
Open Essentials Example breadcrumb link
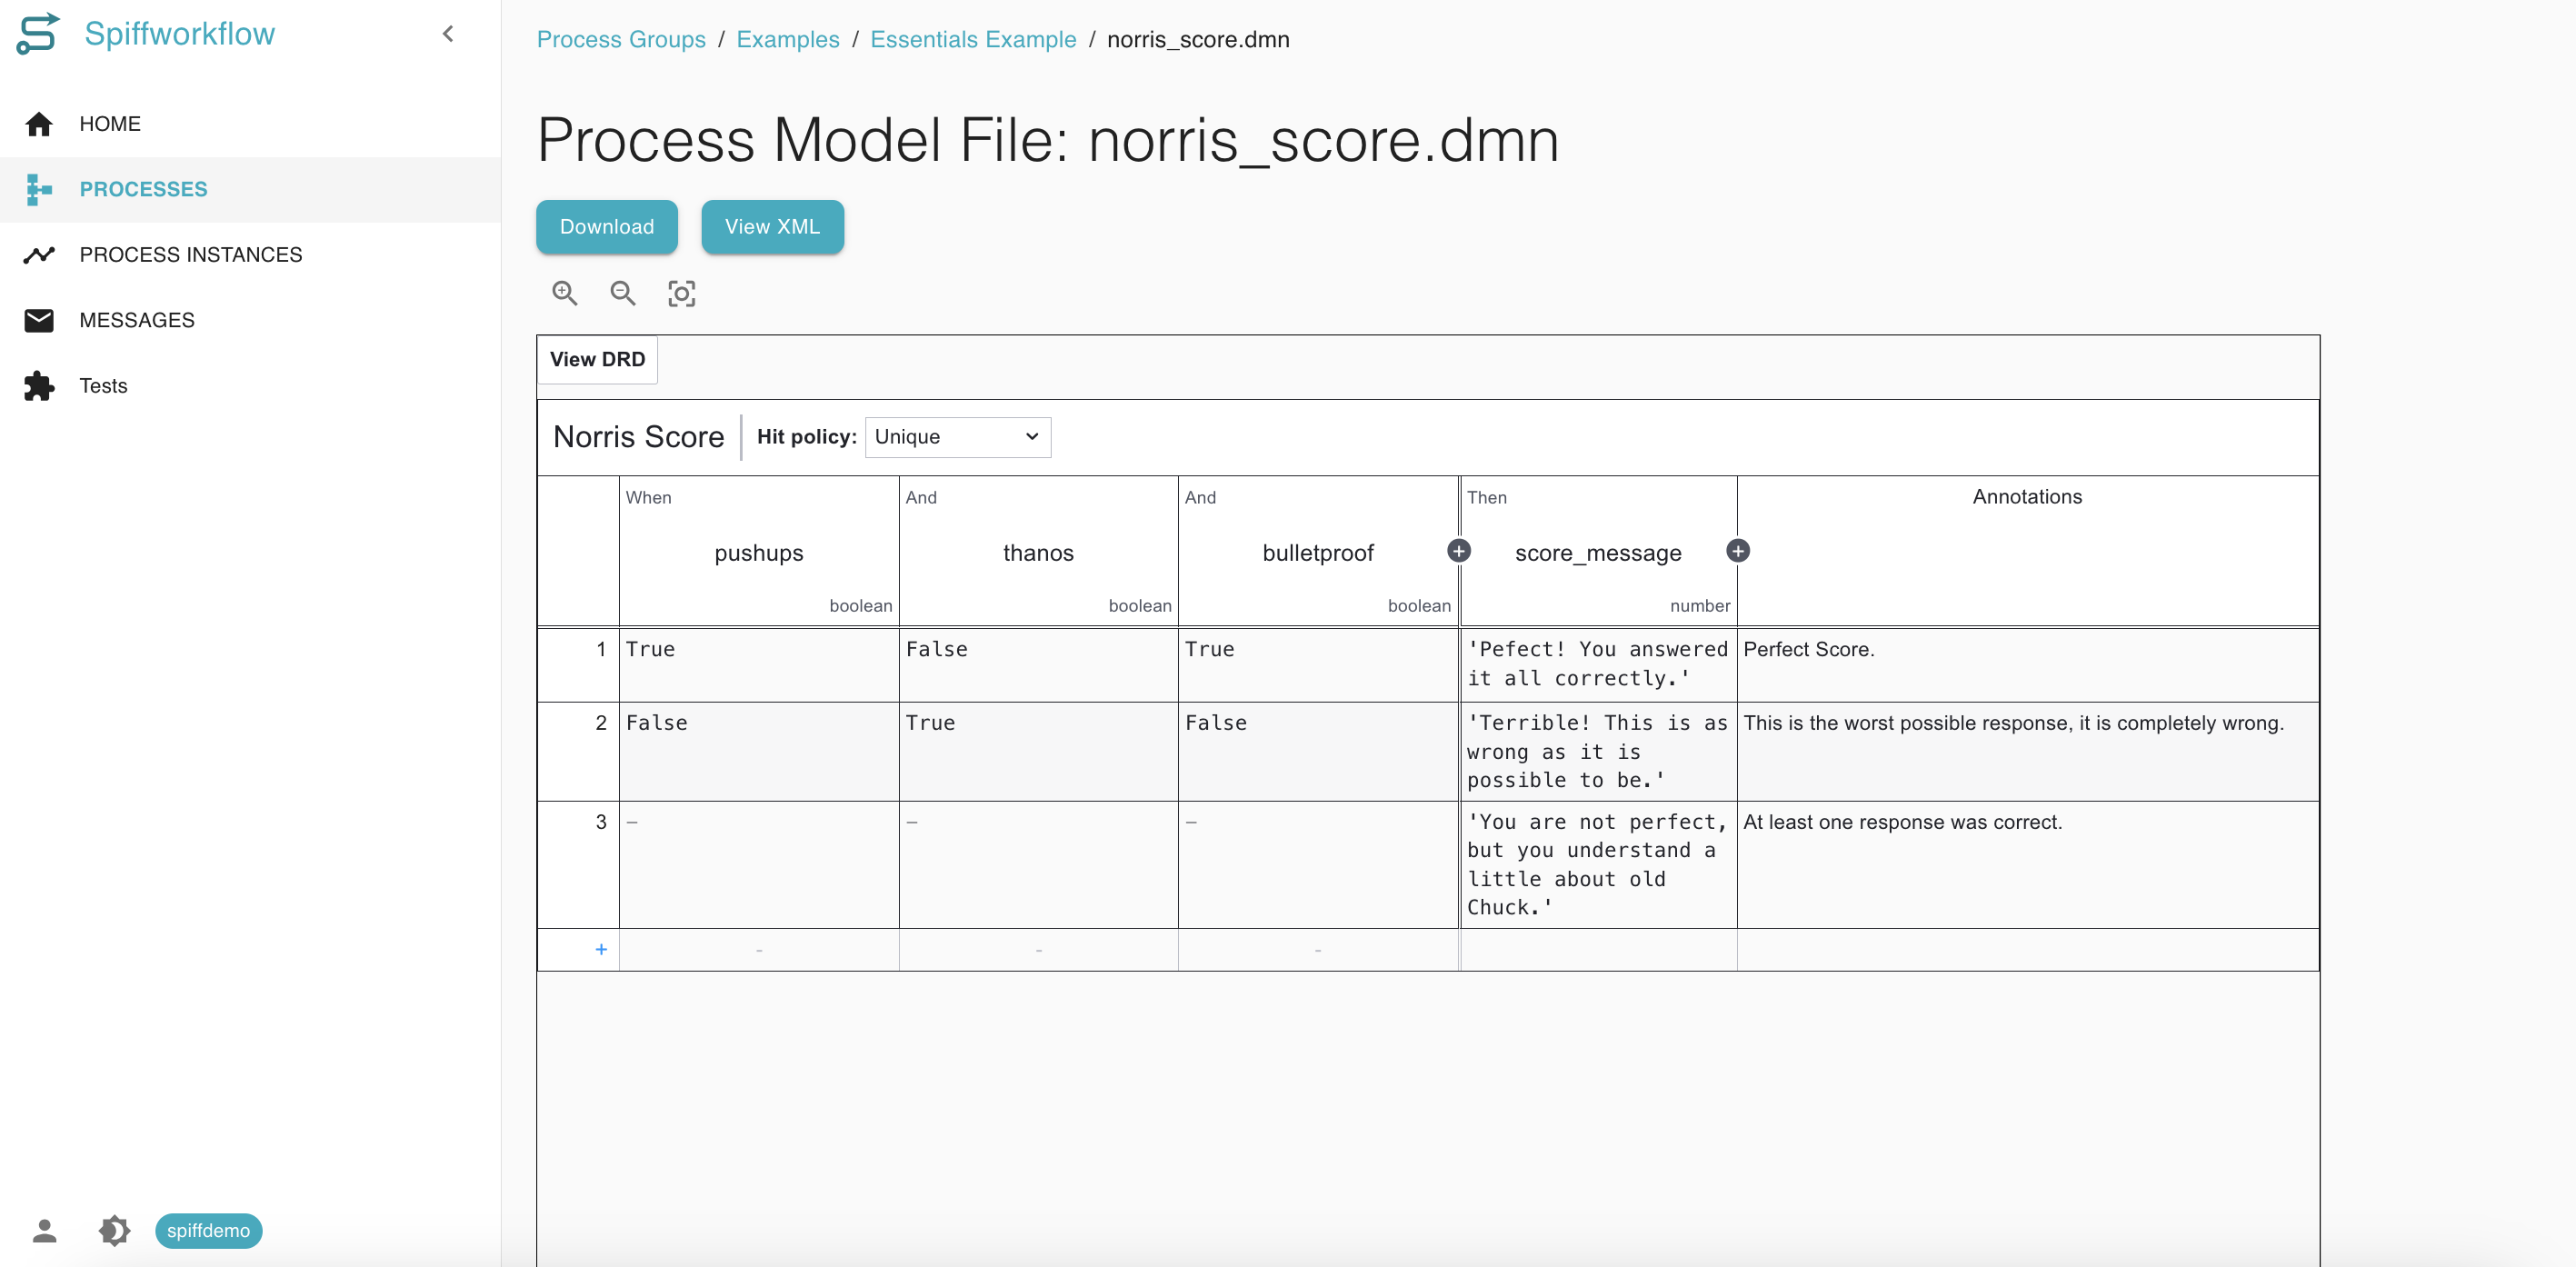pos(973,39)
